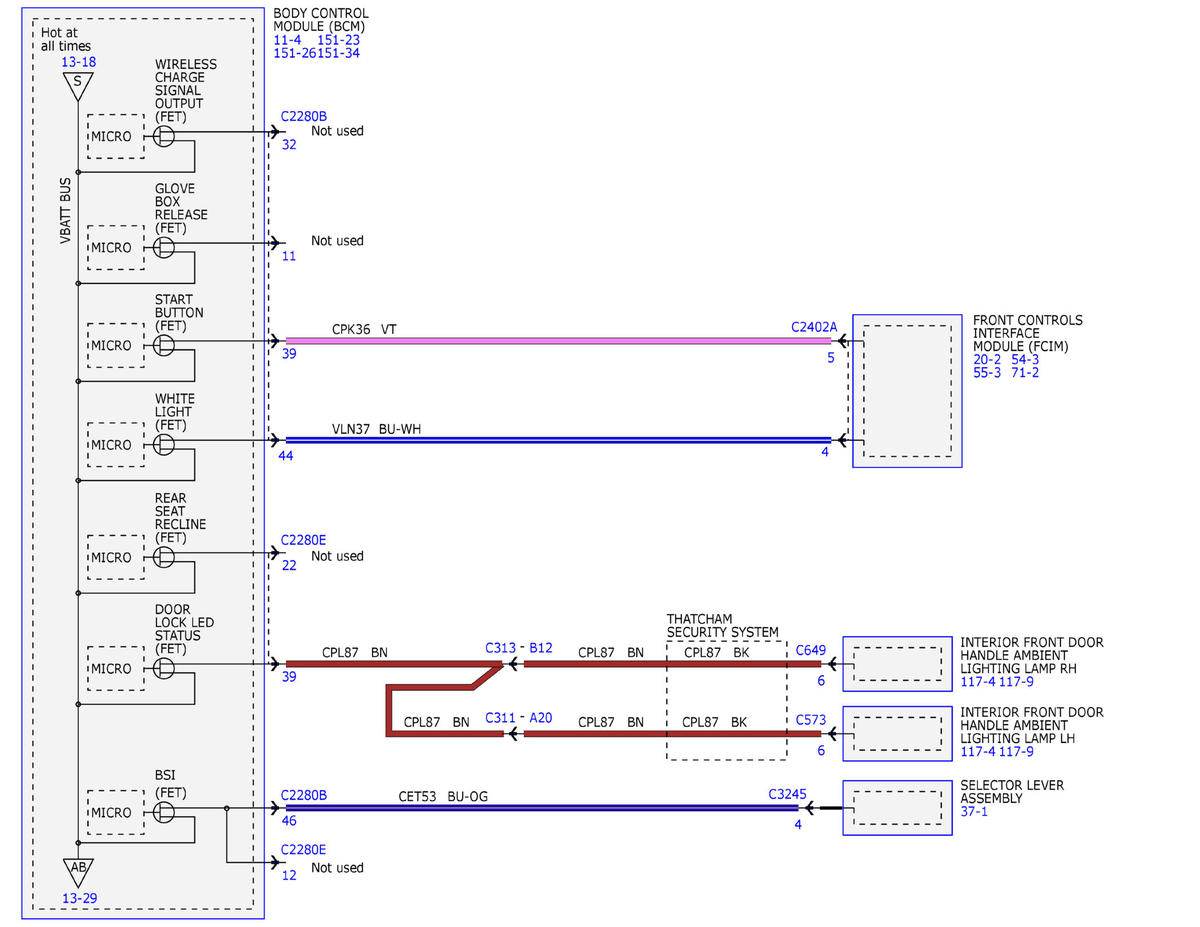Viewport: 1200px width, 927px height.
Task: Follow BCM reference link 11-4
Action: (x=288, y=40)
